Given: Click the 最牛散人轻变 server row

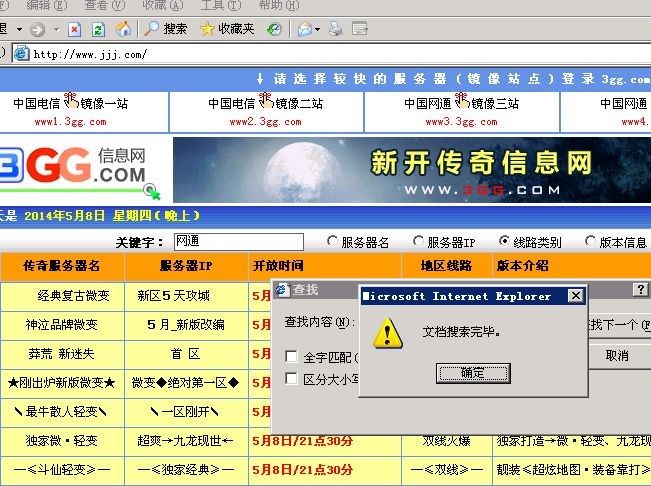Looking at the screenshot, I should tap(61, 412).
